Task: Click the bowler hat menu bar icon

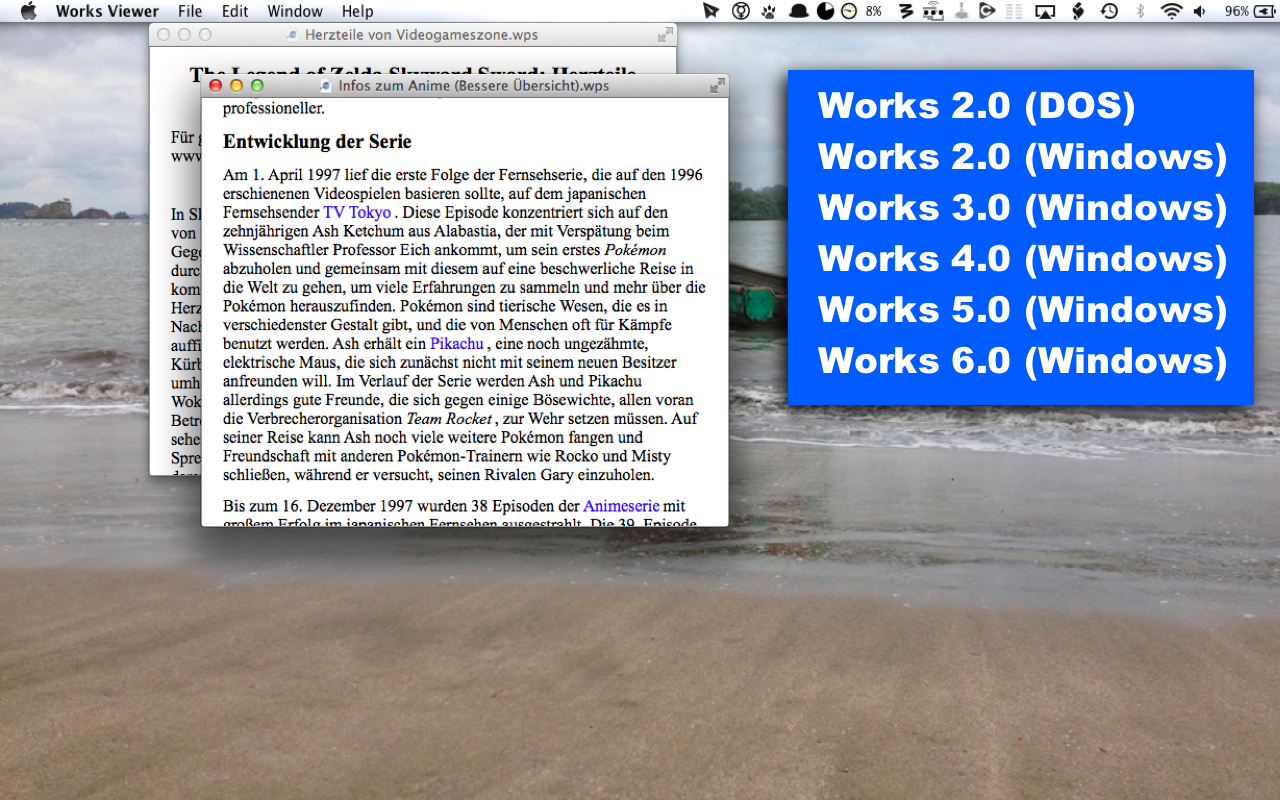Action: coord(798,11)
